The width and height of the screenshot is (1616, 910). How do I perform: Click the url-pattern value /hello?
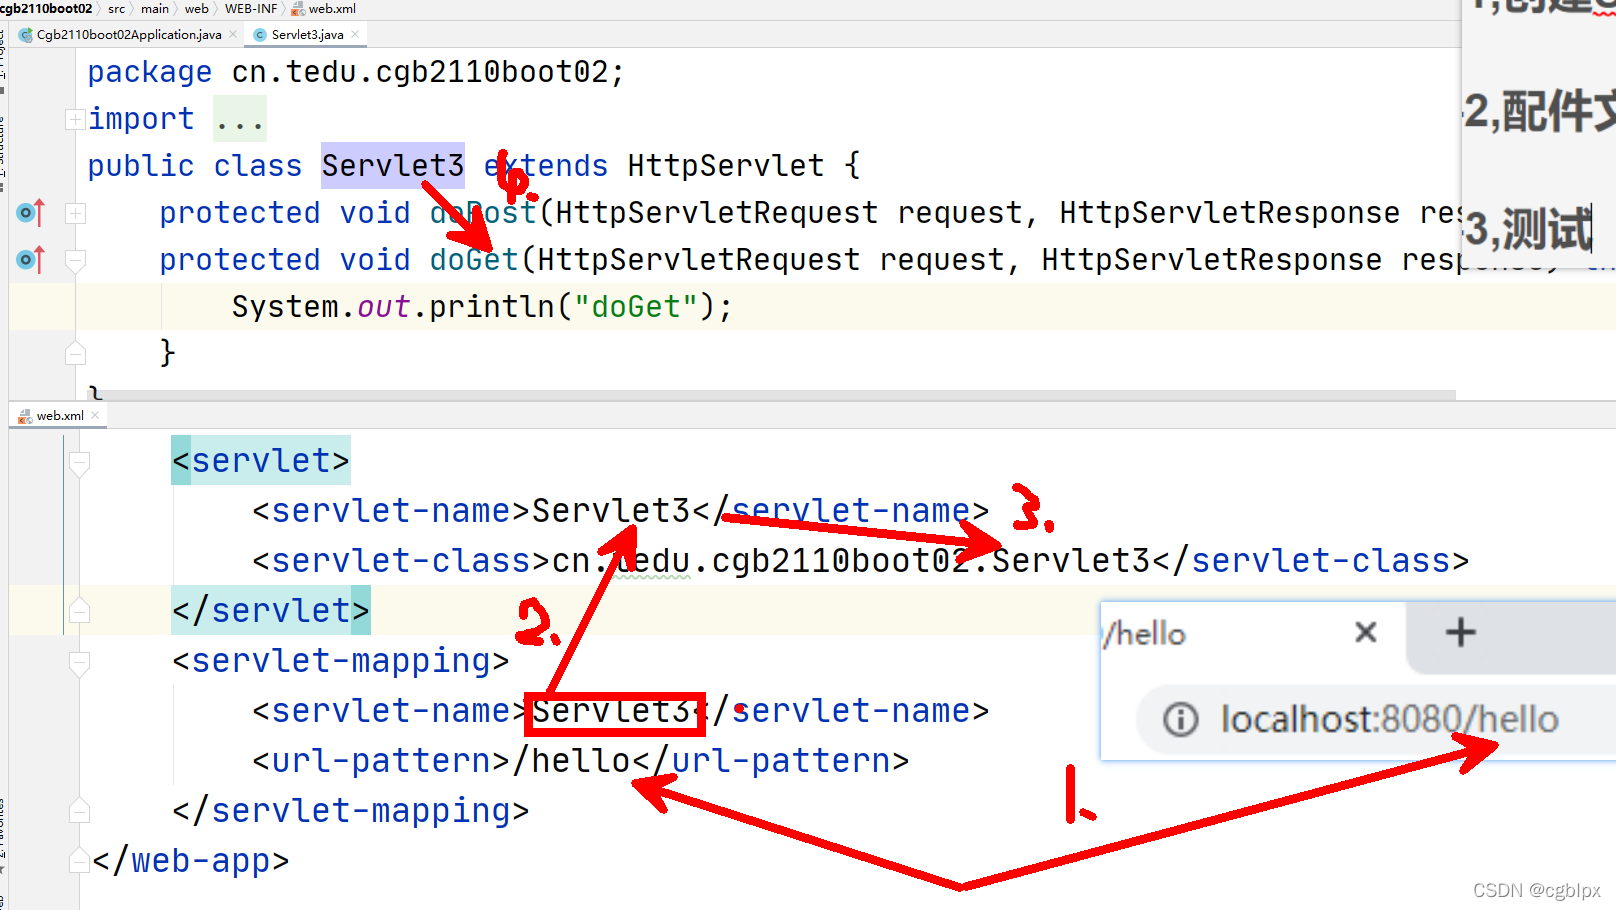point(571,761)
